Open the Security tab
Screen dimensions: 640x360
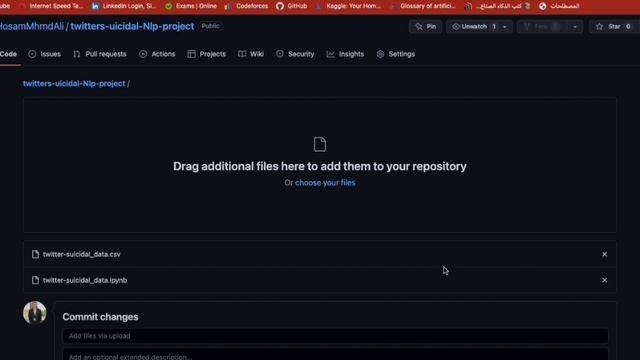pyautogui.click(x=295, y=54)
